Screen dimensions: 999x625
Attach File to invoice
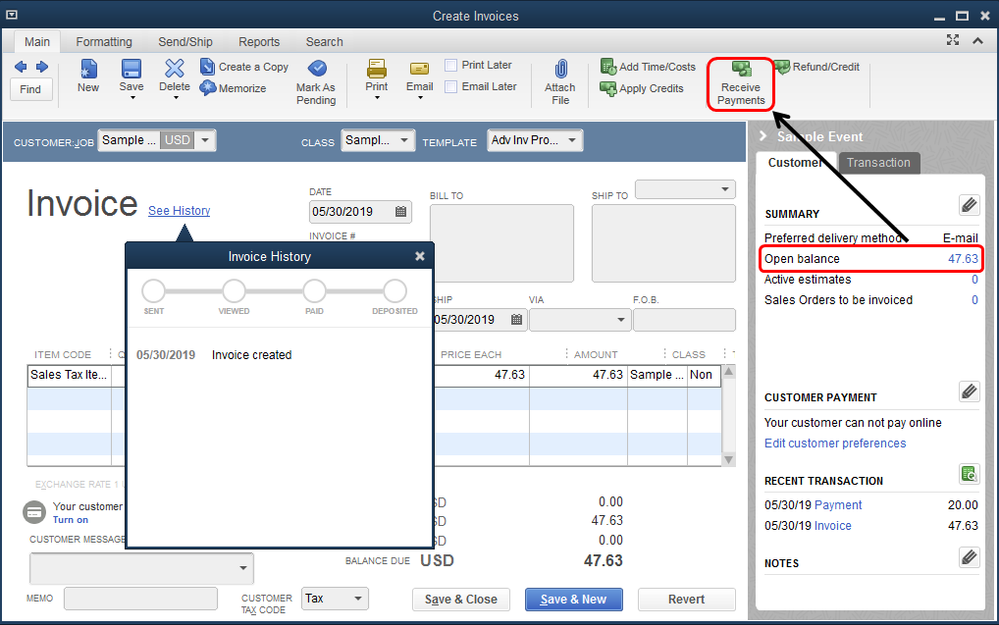coord(560,82)
